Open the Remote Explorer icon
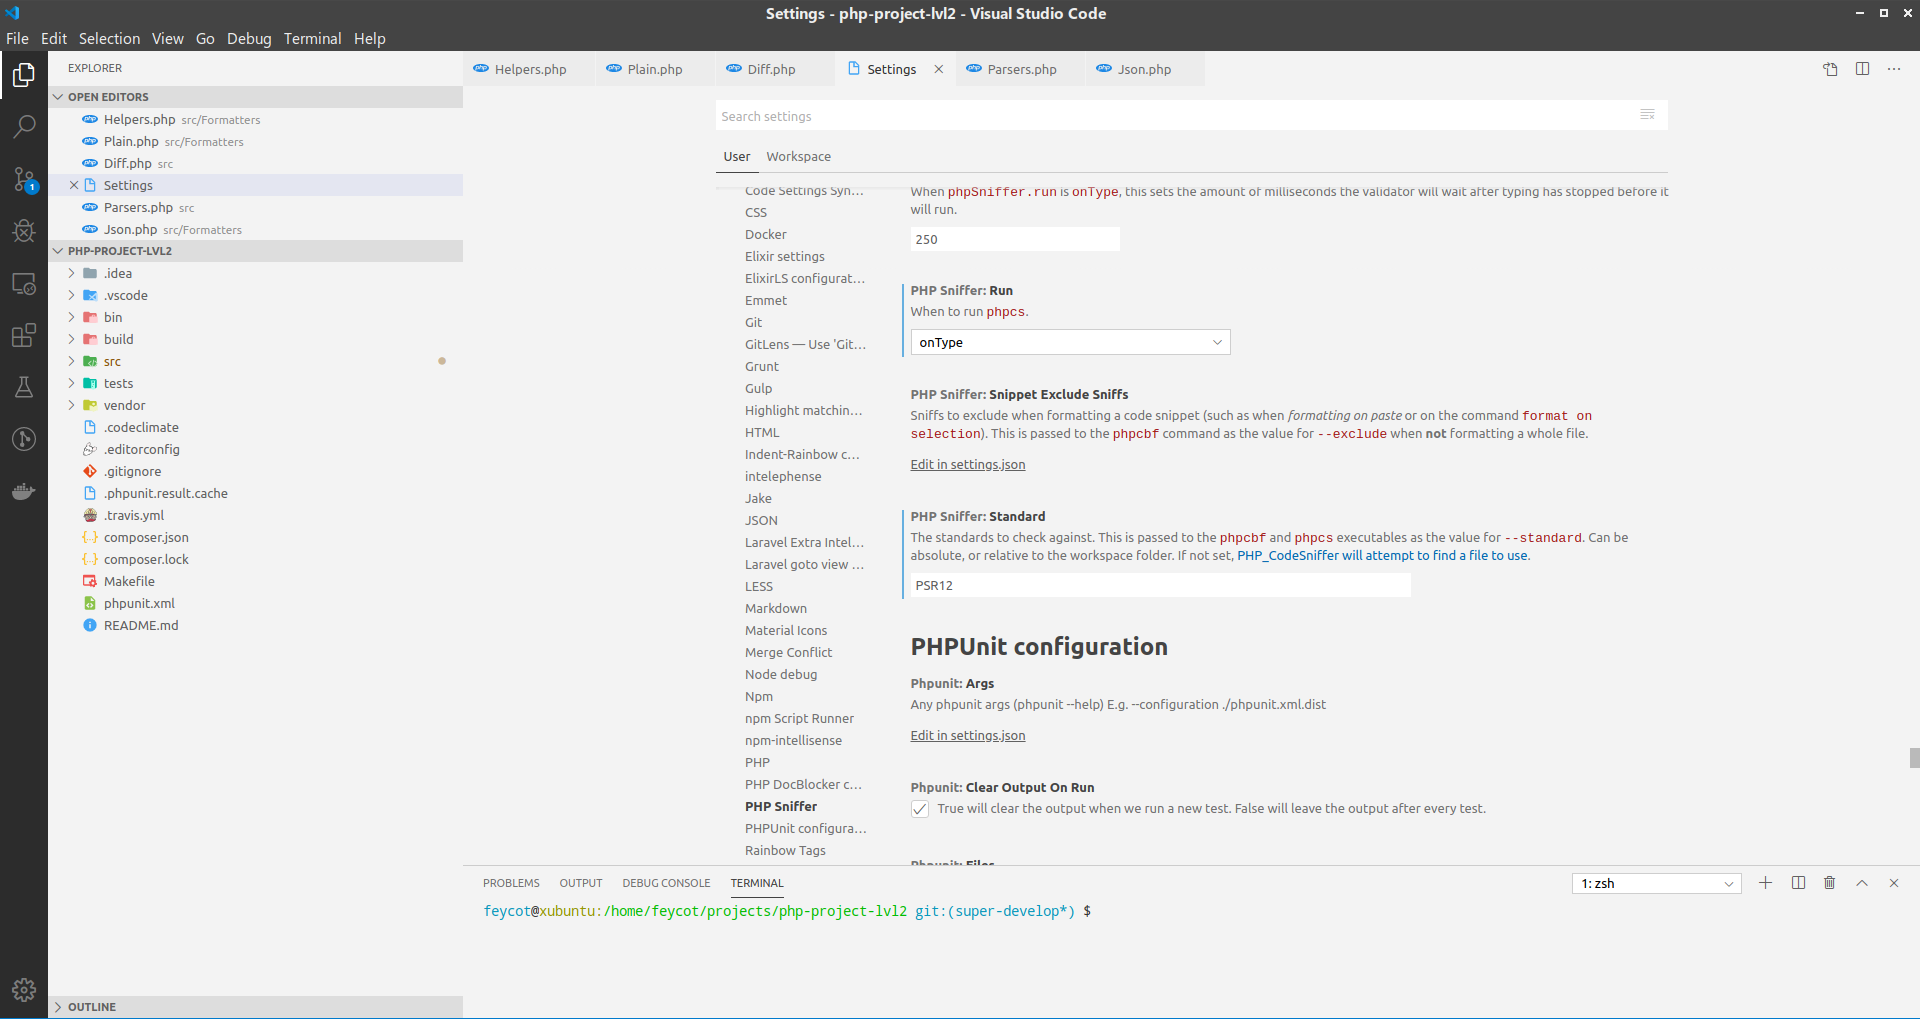The height and width of the screenshot is (1019, 1920). tap(23, 284)
